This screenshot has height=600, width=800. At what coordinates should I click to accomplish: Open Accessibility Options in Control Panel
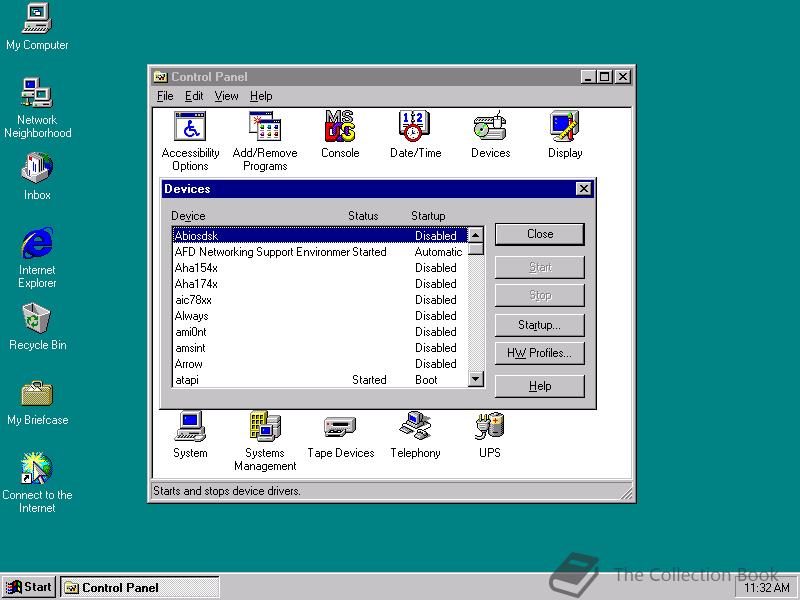point(190,141)
